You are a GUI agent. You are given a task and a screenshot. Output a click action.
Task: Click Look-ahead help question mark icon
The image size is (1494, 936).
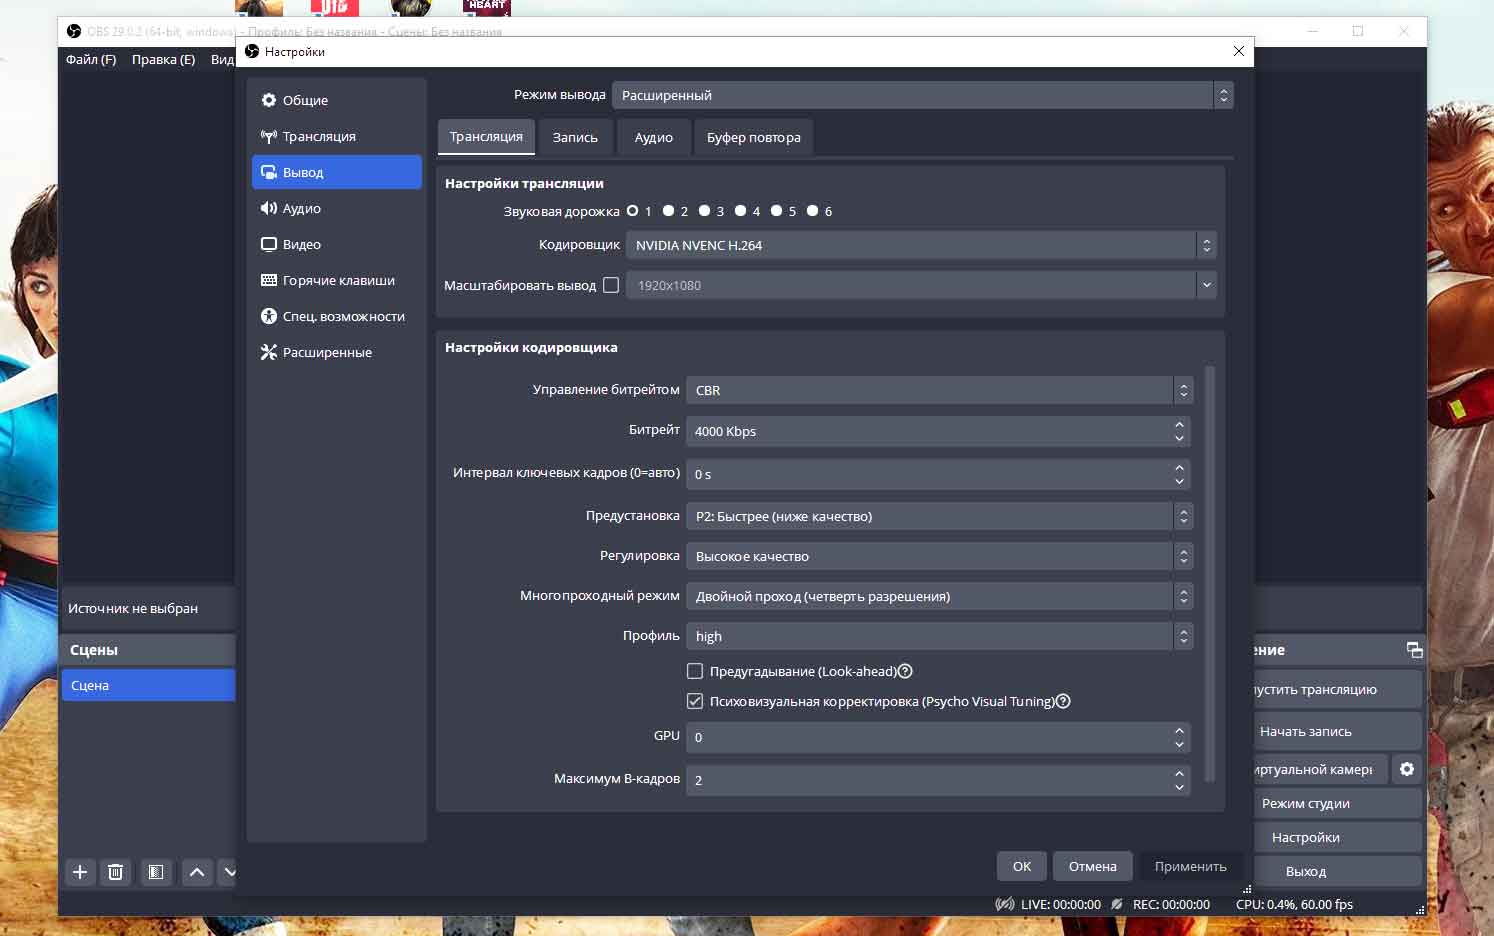905,671
